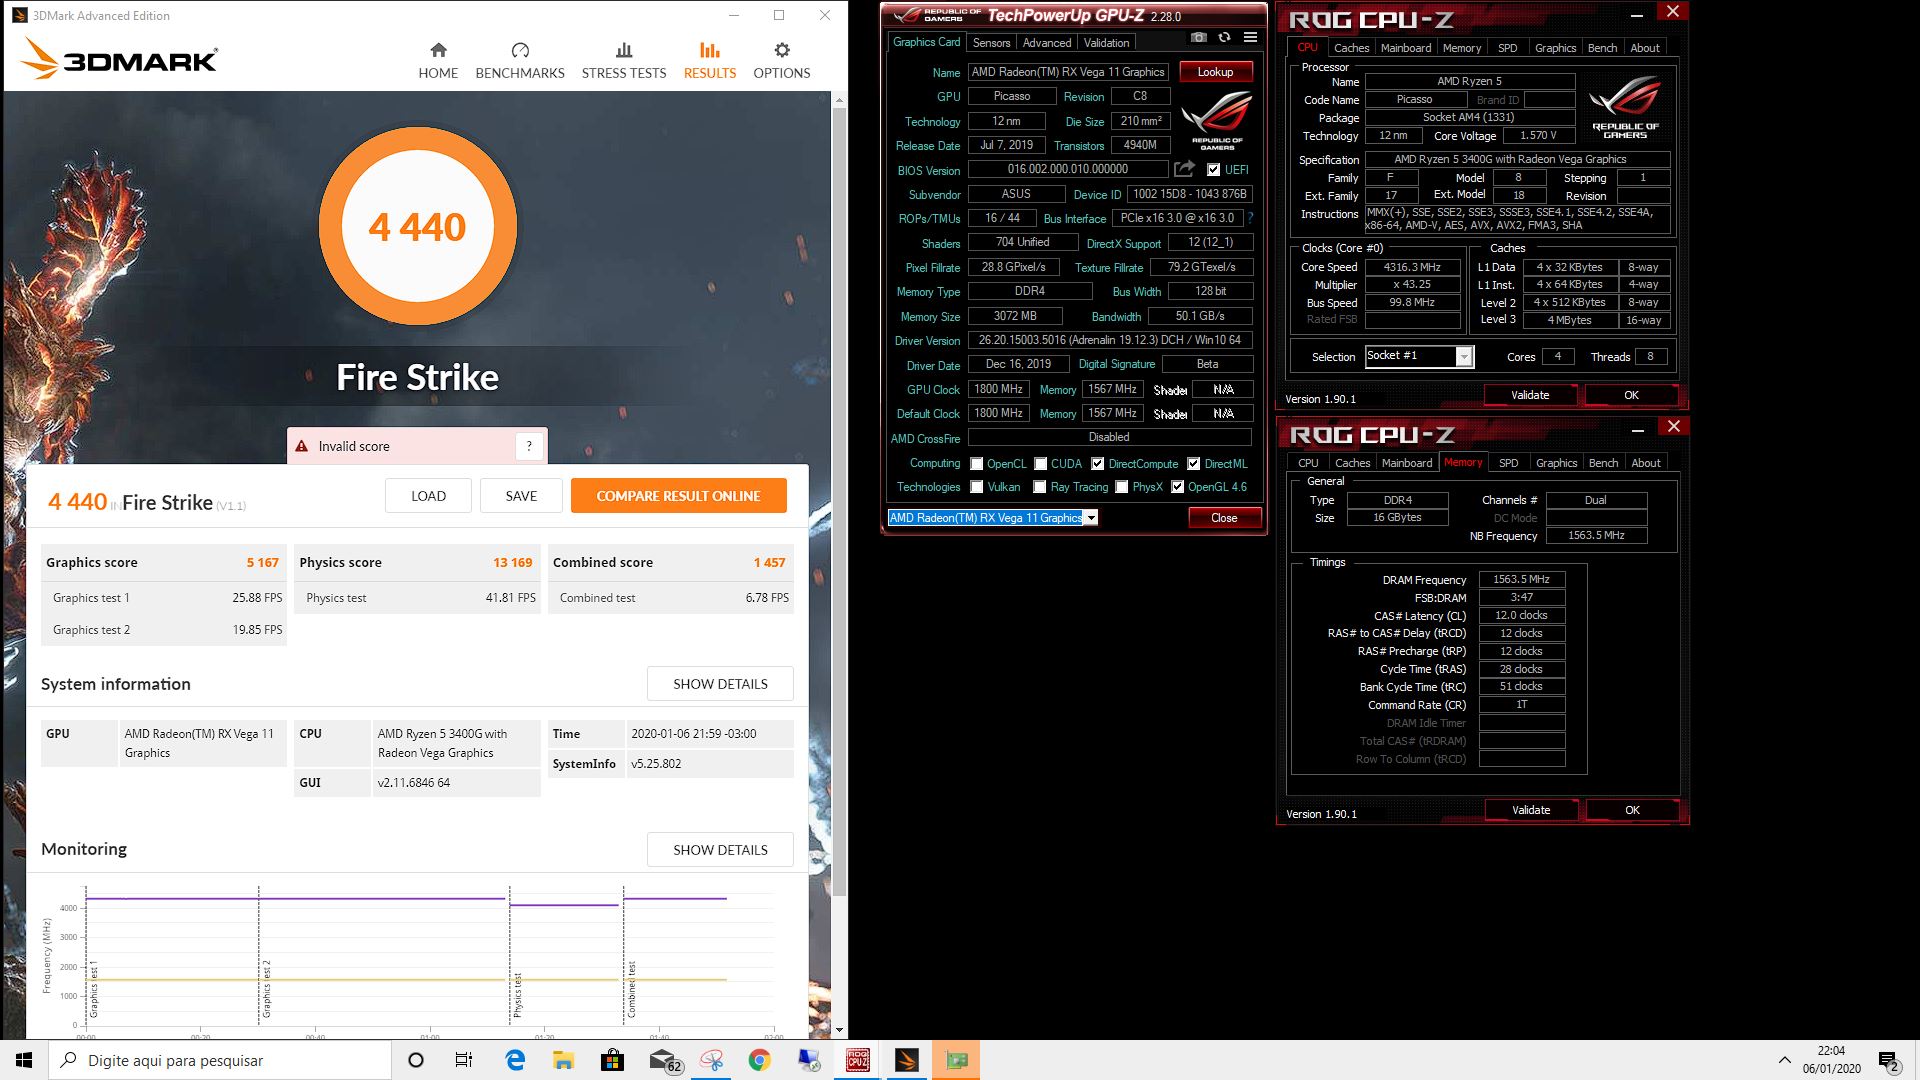Toggle the DirectML checkbox
Image resolution: width=1920 pixels, height=1080 pixels.
1193,464
